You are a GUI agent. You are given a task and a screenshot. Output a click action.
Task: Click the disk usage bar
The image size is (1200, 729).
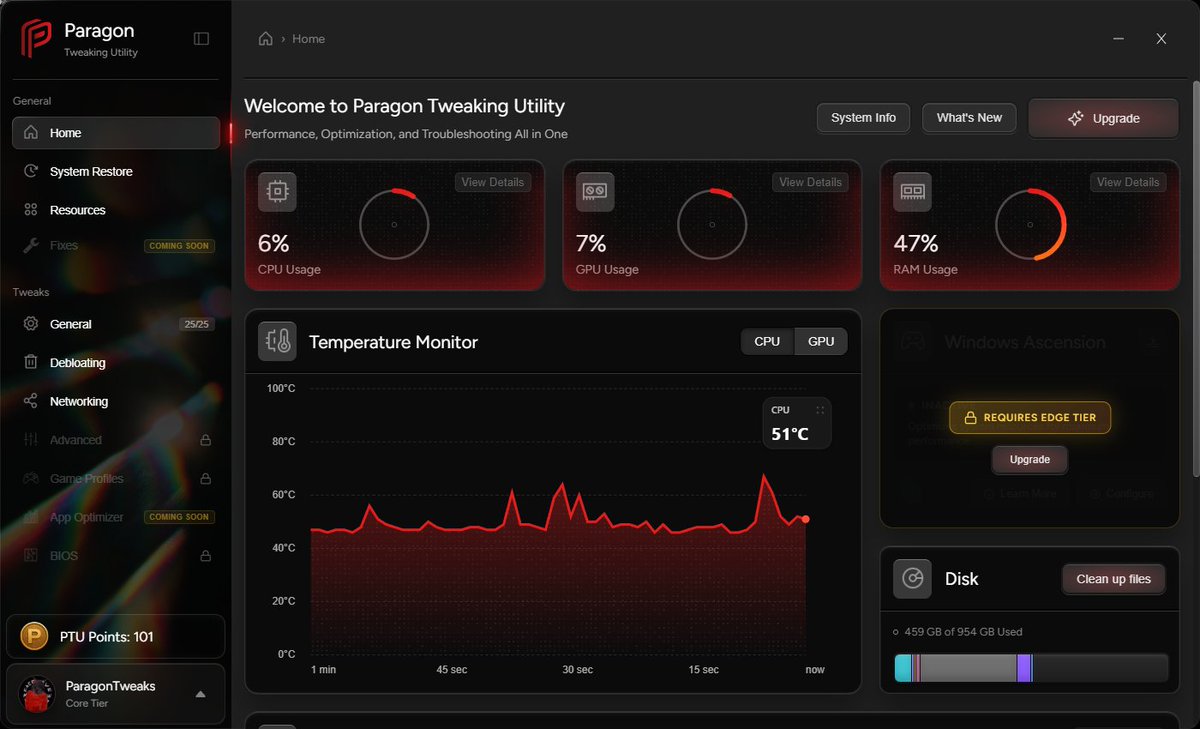tap(1031, 668)
